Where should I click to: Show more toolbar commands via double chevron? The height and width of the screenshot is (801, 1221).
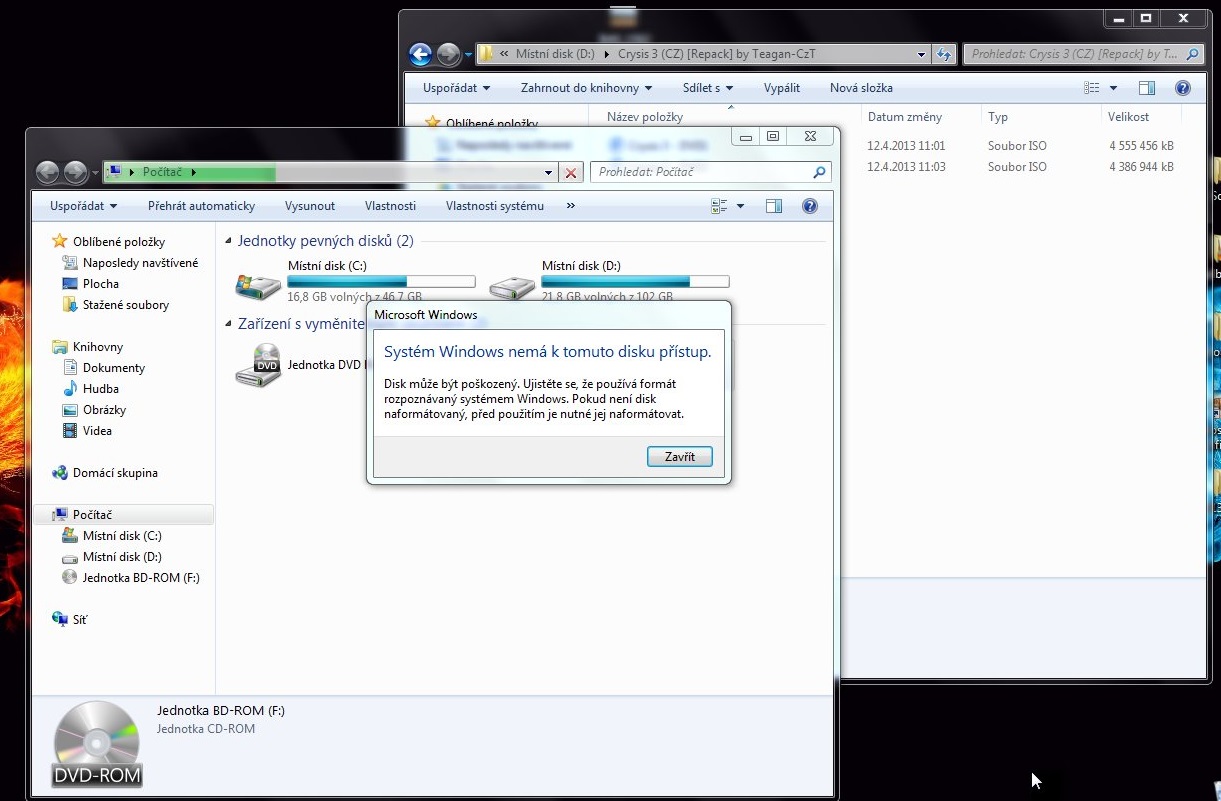point(571,206)
